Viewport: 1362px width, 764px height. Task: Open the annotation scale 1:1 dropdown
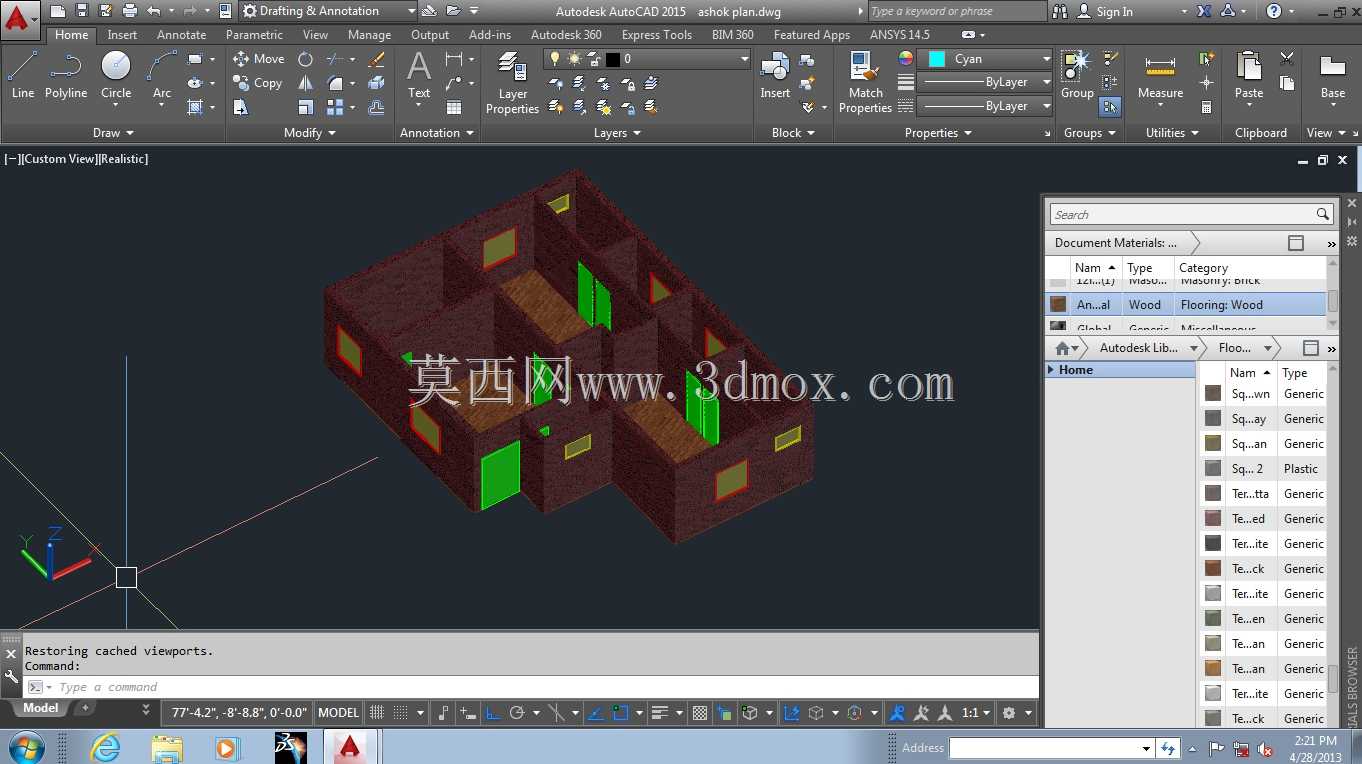point(975,713)
